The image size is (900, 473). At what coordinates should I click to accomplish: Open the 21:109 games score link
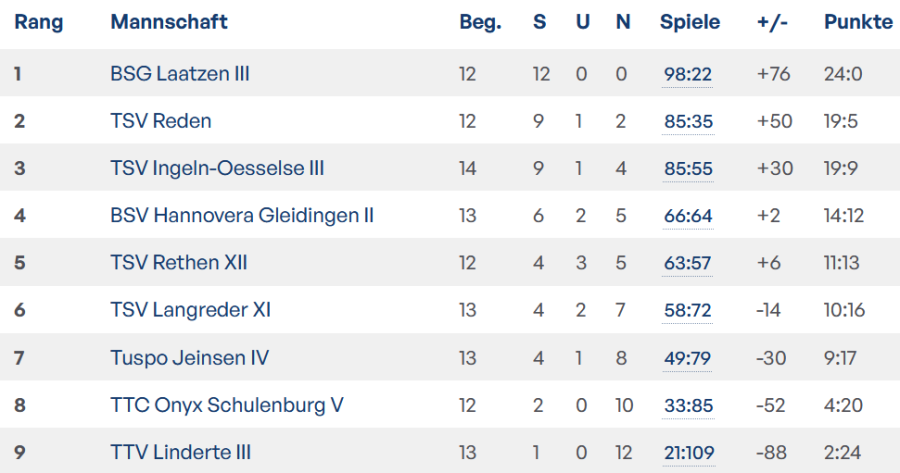(x=689, y=453)
